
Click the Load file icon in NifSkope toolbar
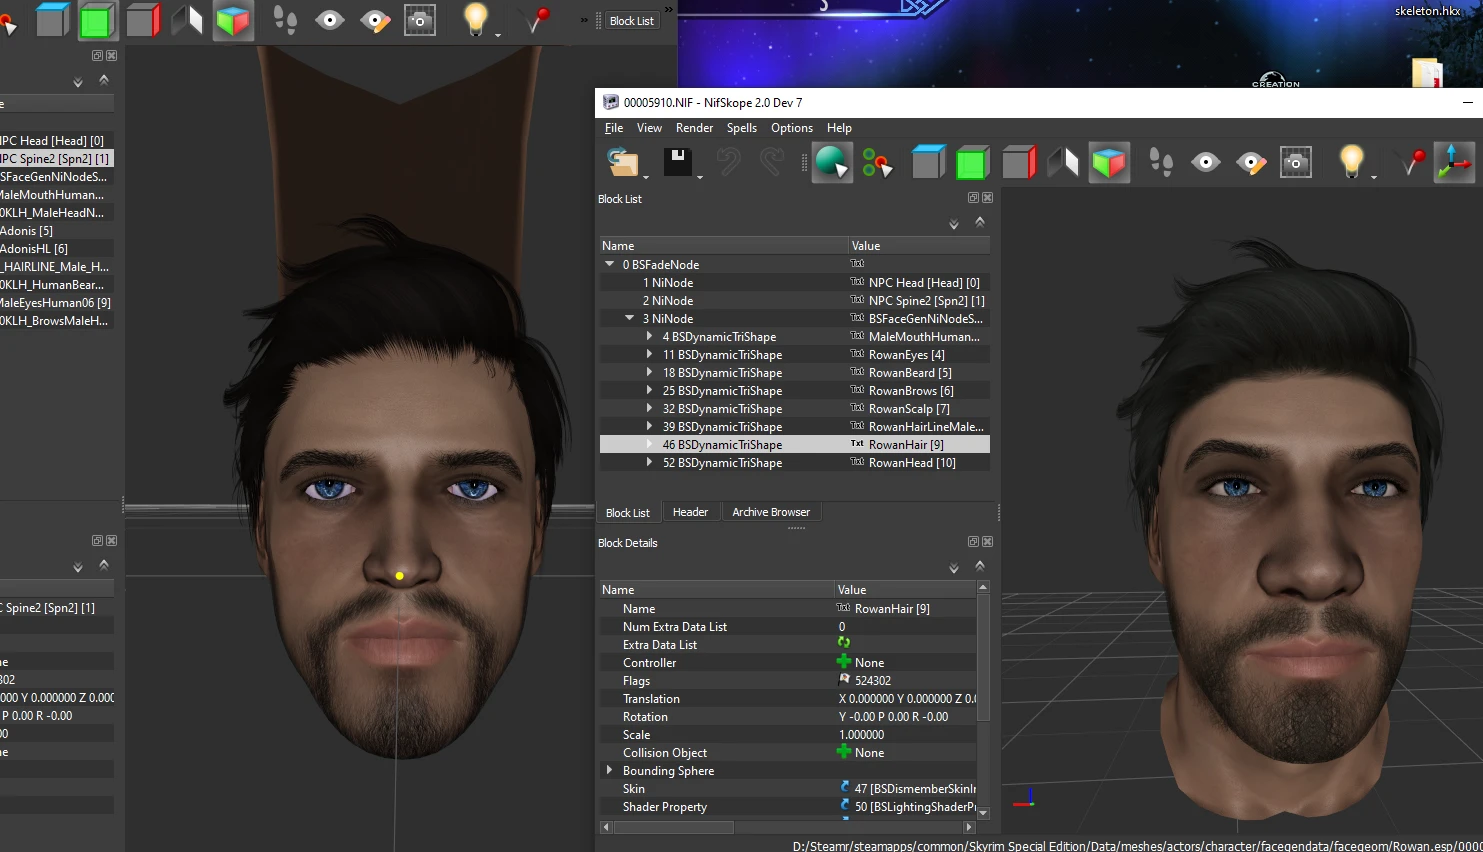coord(623,162)
